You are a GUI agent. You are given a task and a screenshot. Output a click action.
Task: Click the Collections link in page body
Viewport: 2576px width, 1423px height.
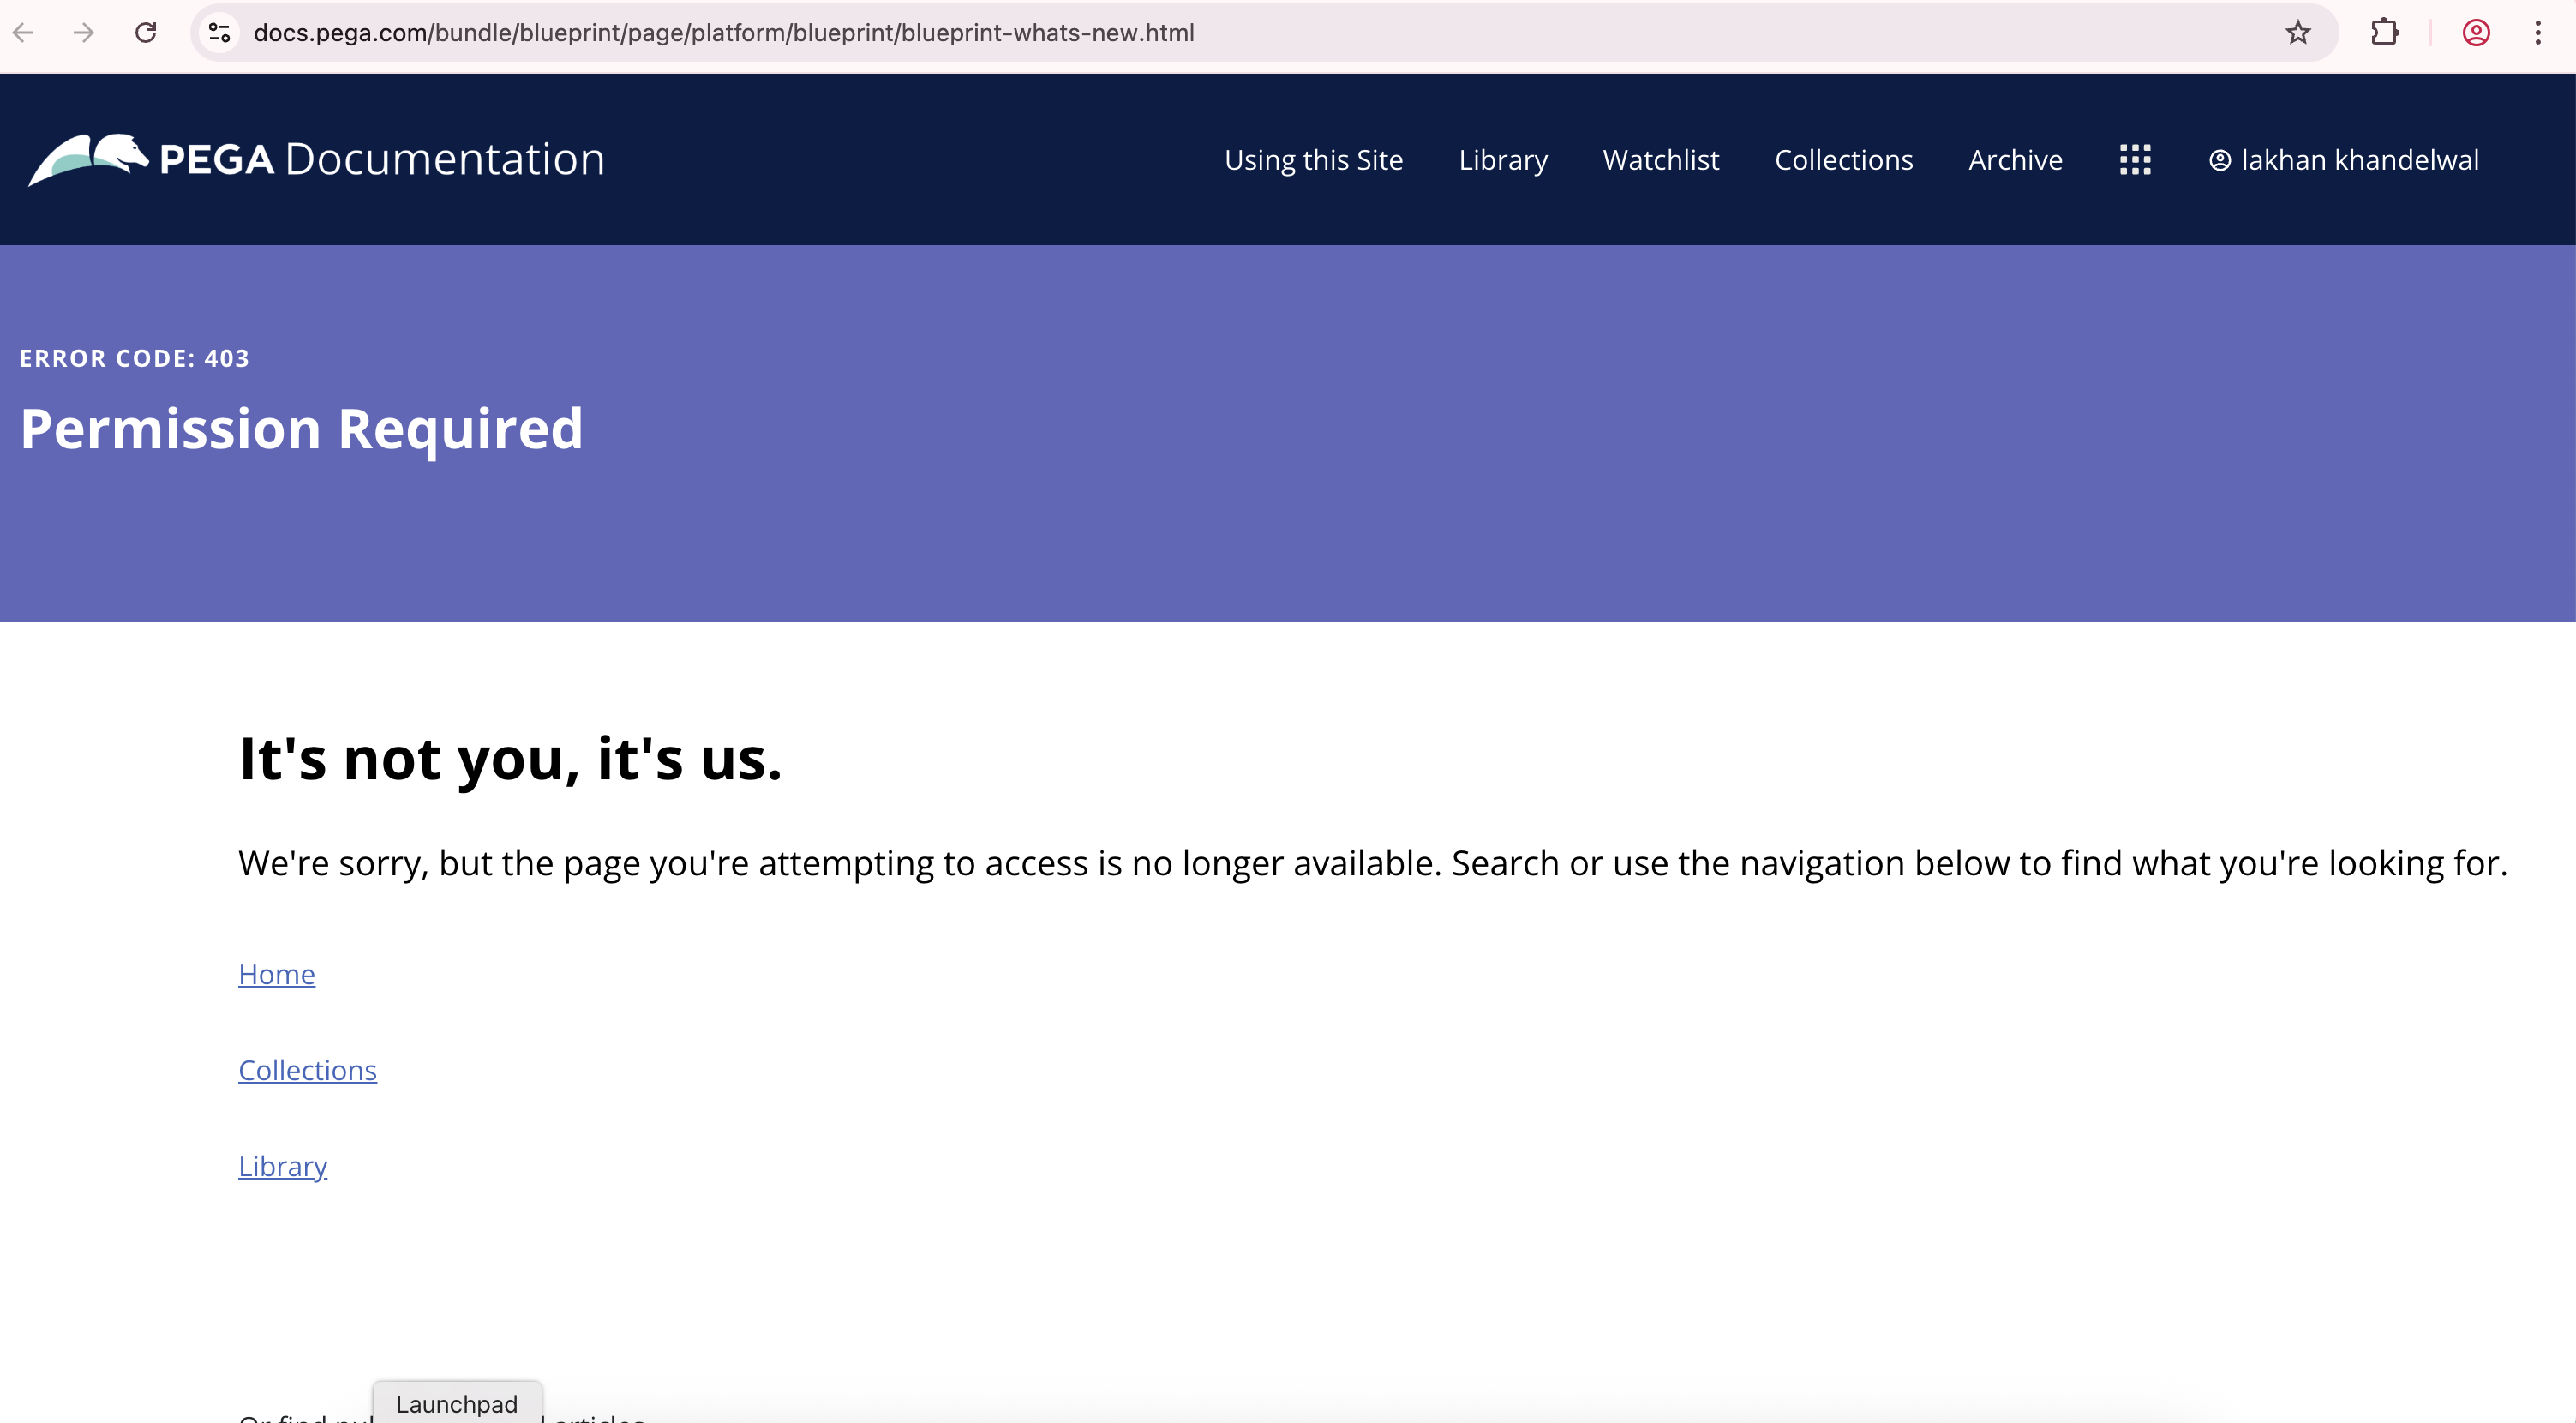click(x=307, y=1070)
